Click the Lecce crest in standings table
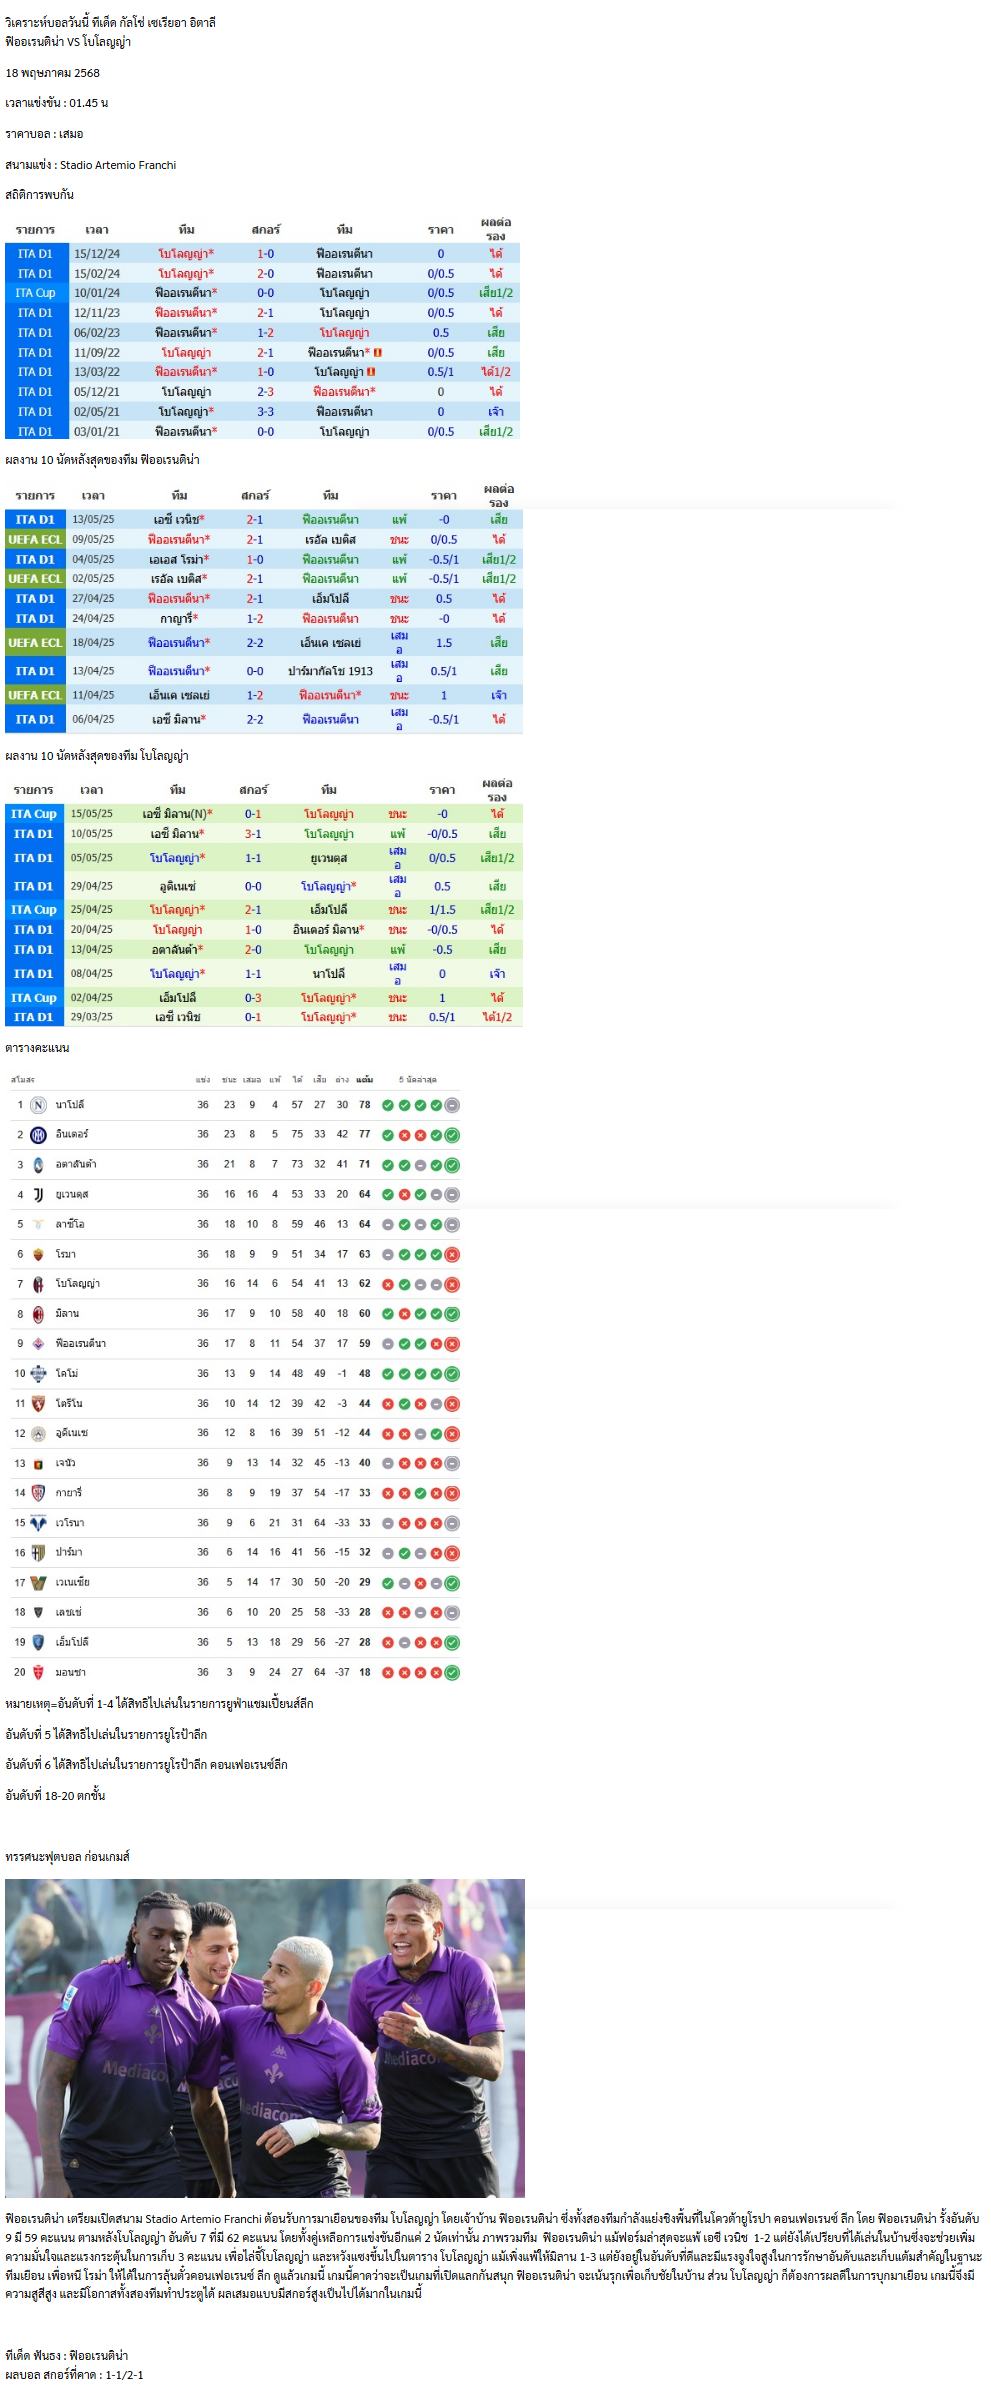Viewport: 991px width, 2394px height. click(38, 1613)
